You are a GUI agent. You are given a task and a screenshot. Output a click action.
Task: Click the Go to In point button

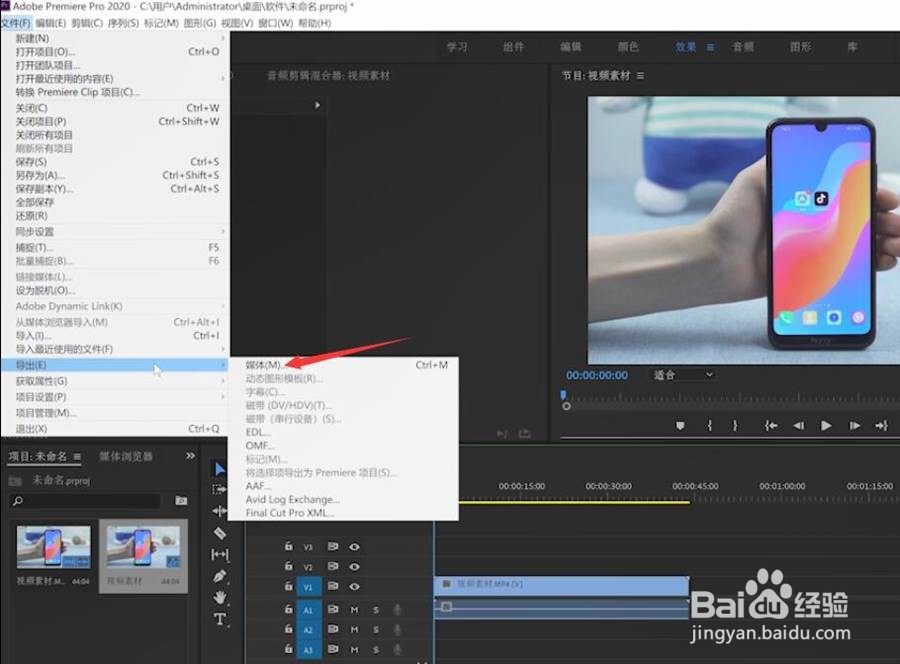[771, 426]
